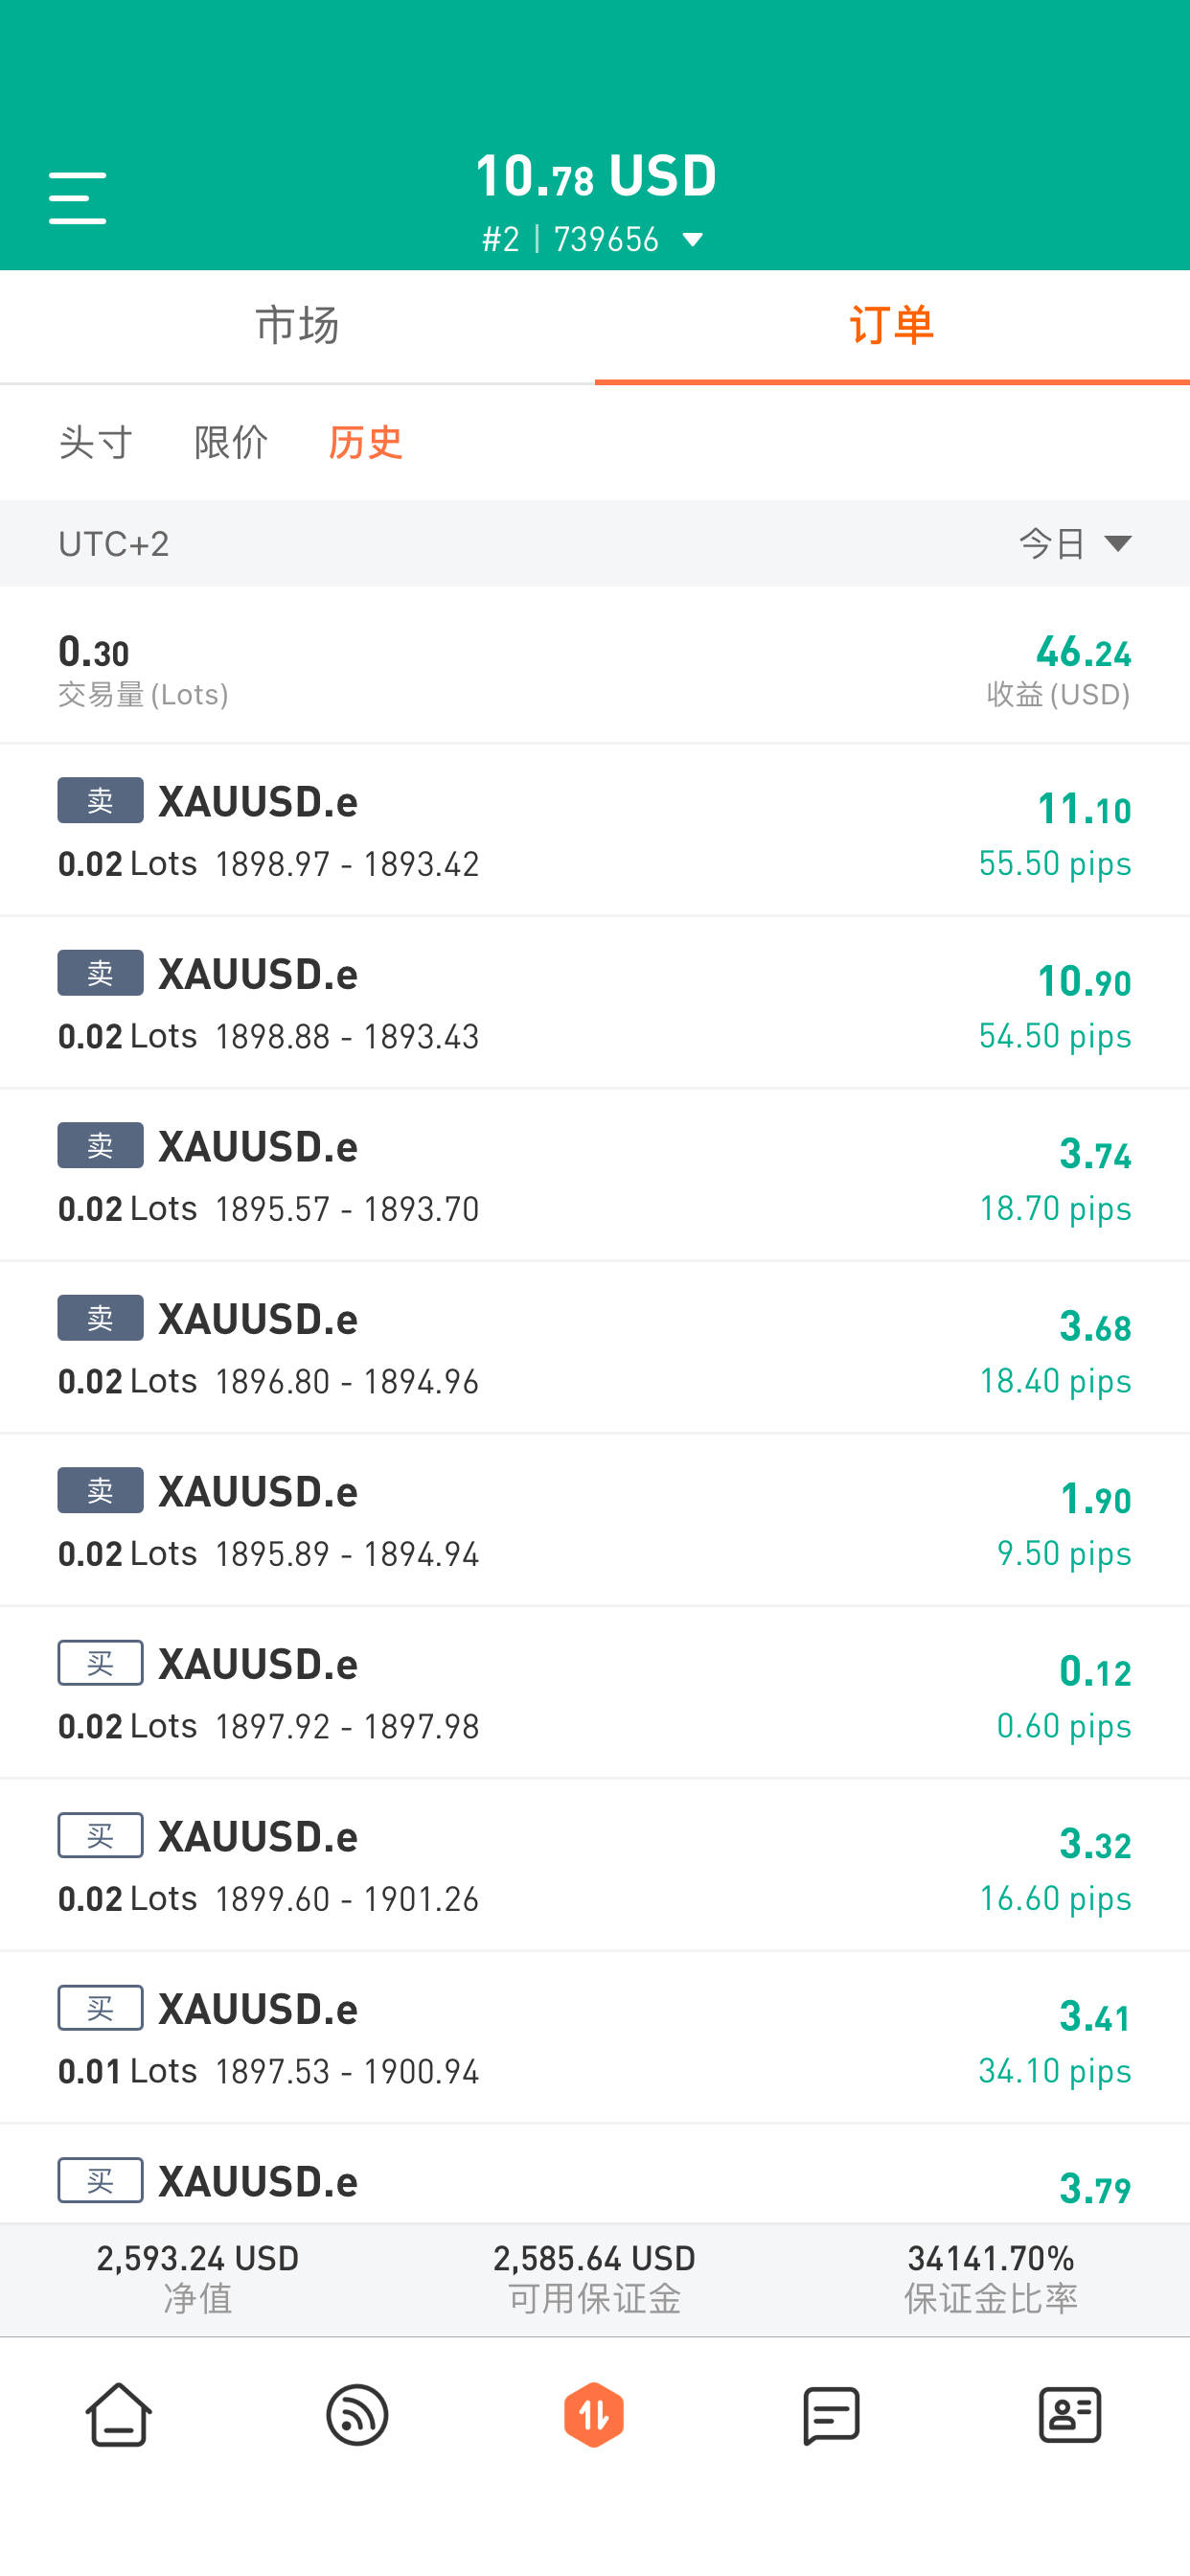This screenshot has height=2576, width=1190.
Task: View the 0.01 Lots buy order details
Action: 595,2038
